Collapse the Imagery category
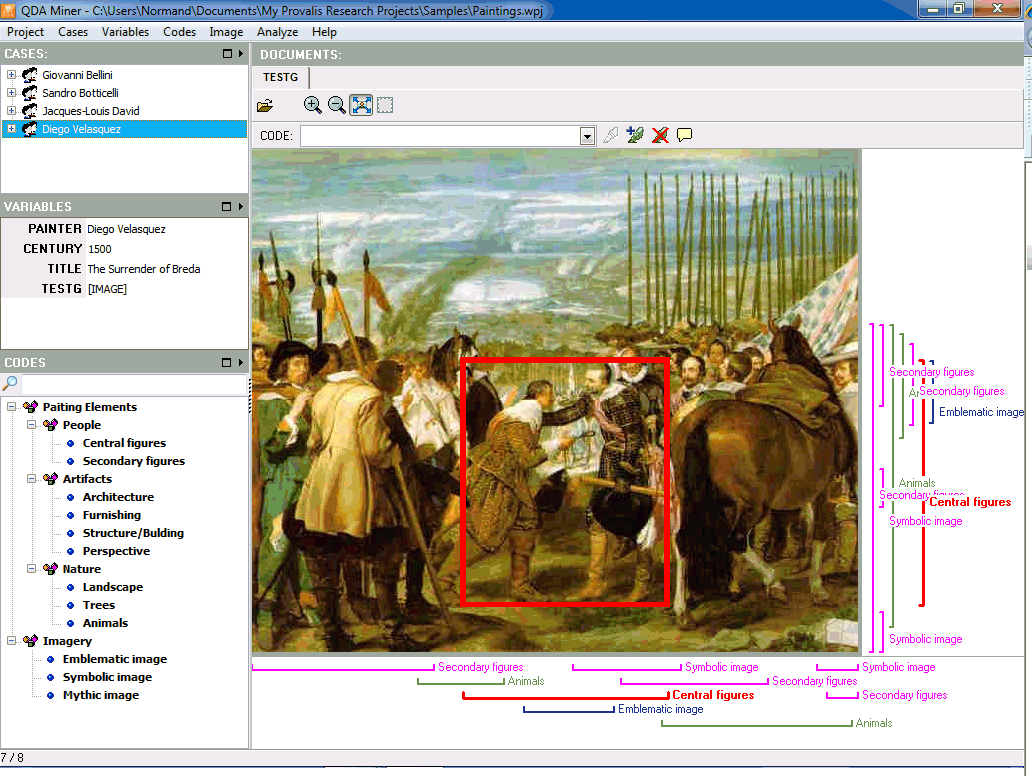This screenshot has width=1032, height=776. click(11, 640)
